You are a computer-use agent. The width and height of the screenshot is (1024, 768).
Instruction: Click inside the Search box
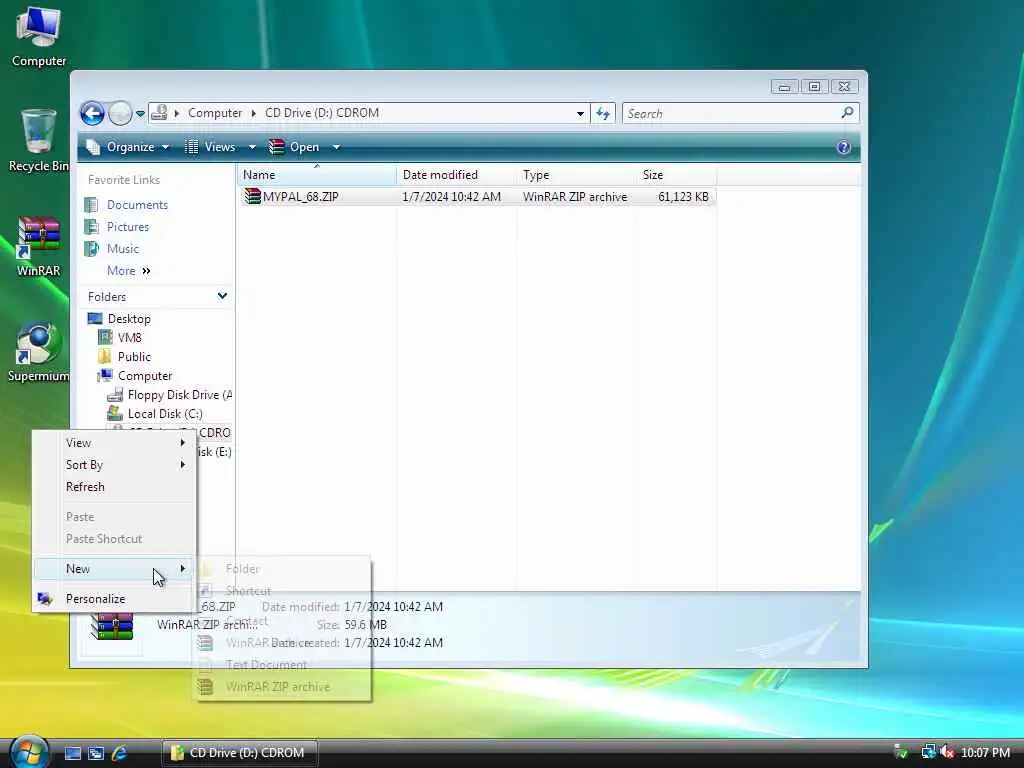click(x=731, y=114)
